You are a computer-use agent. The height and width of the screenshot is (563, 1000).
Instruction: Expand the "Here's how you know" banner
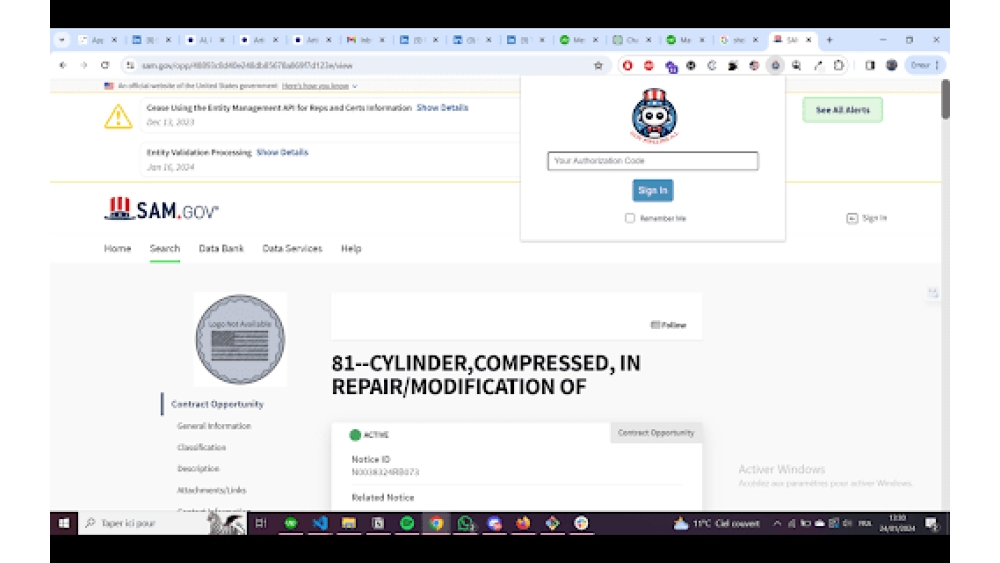point(320,85)
